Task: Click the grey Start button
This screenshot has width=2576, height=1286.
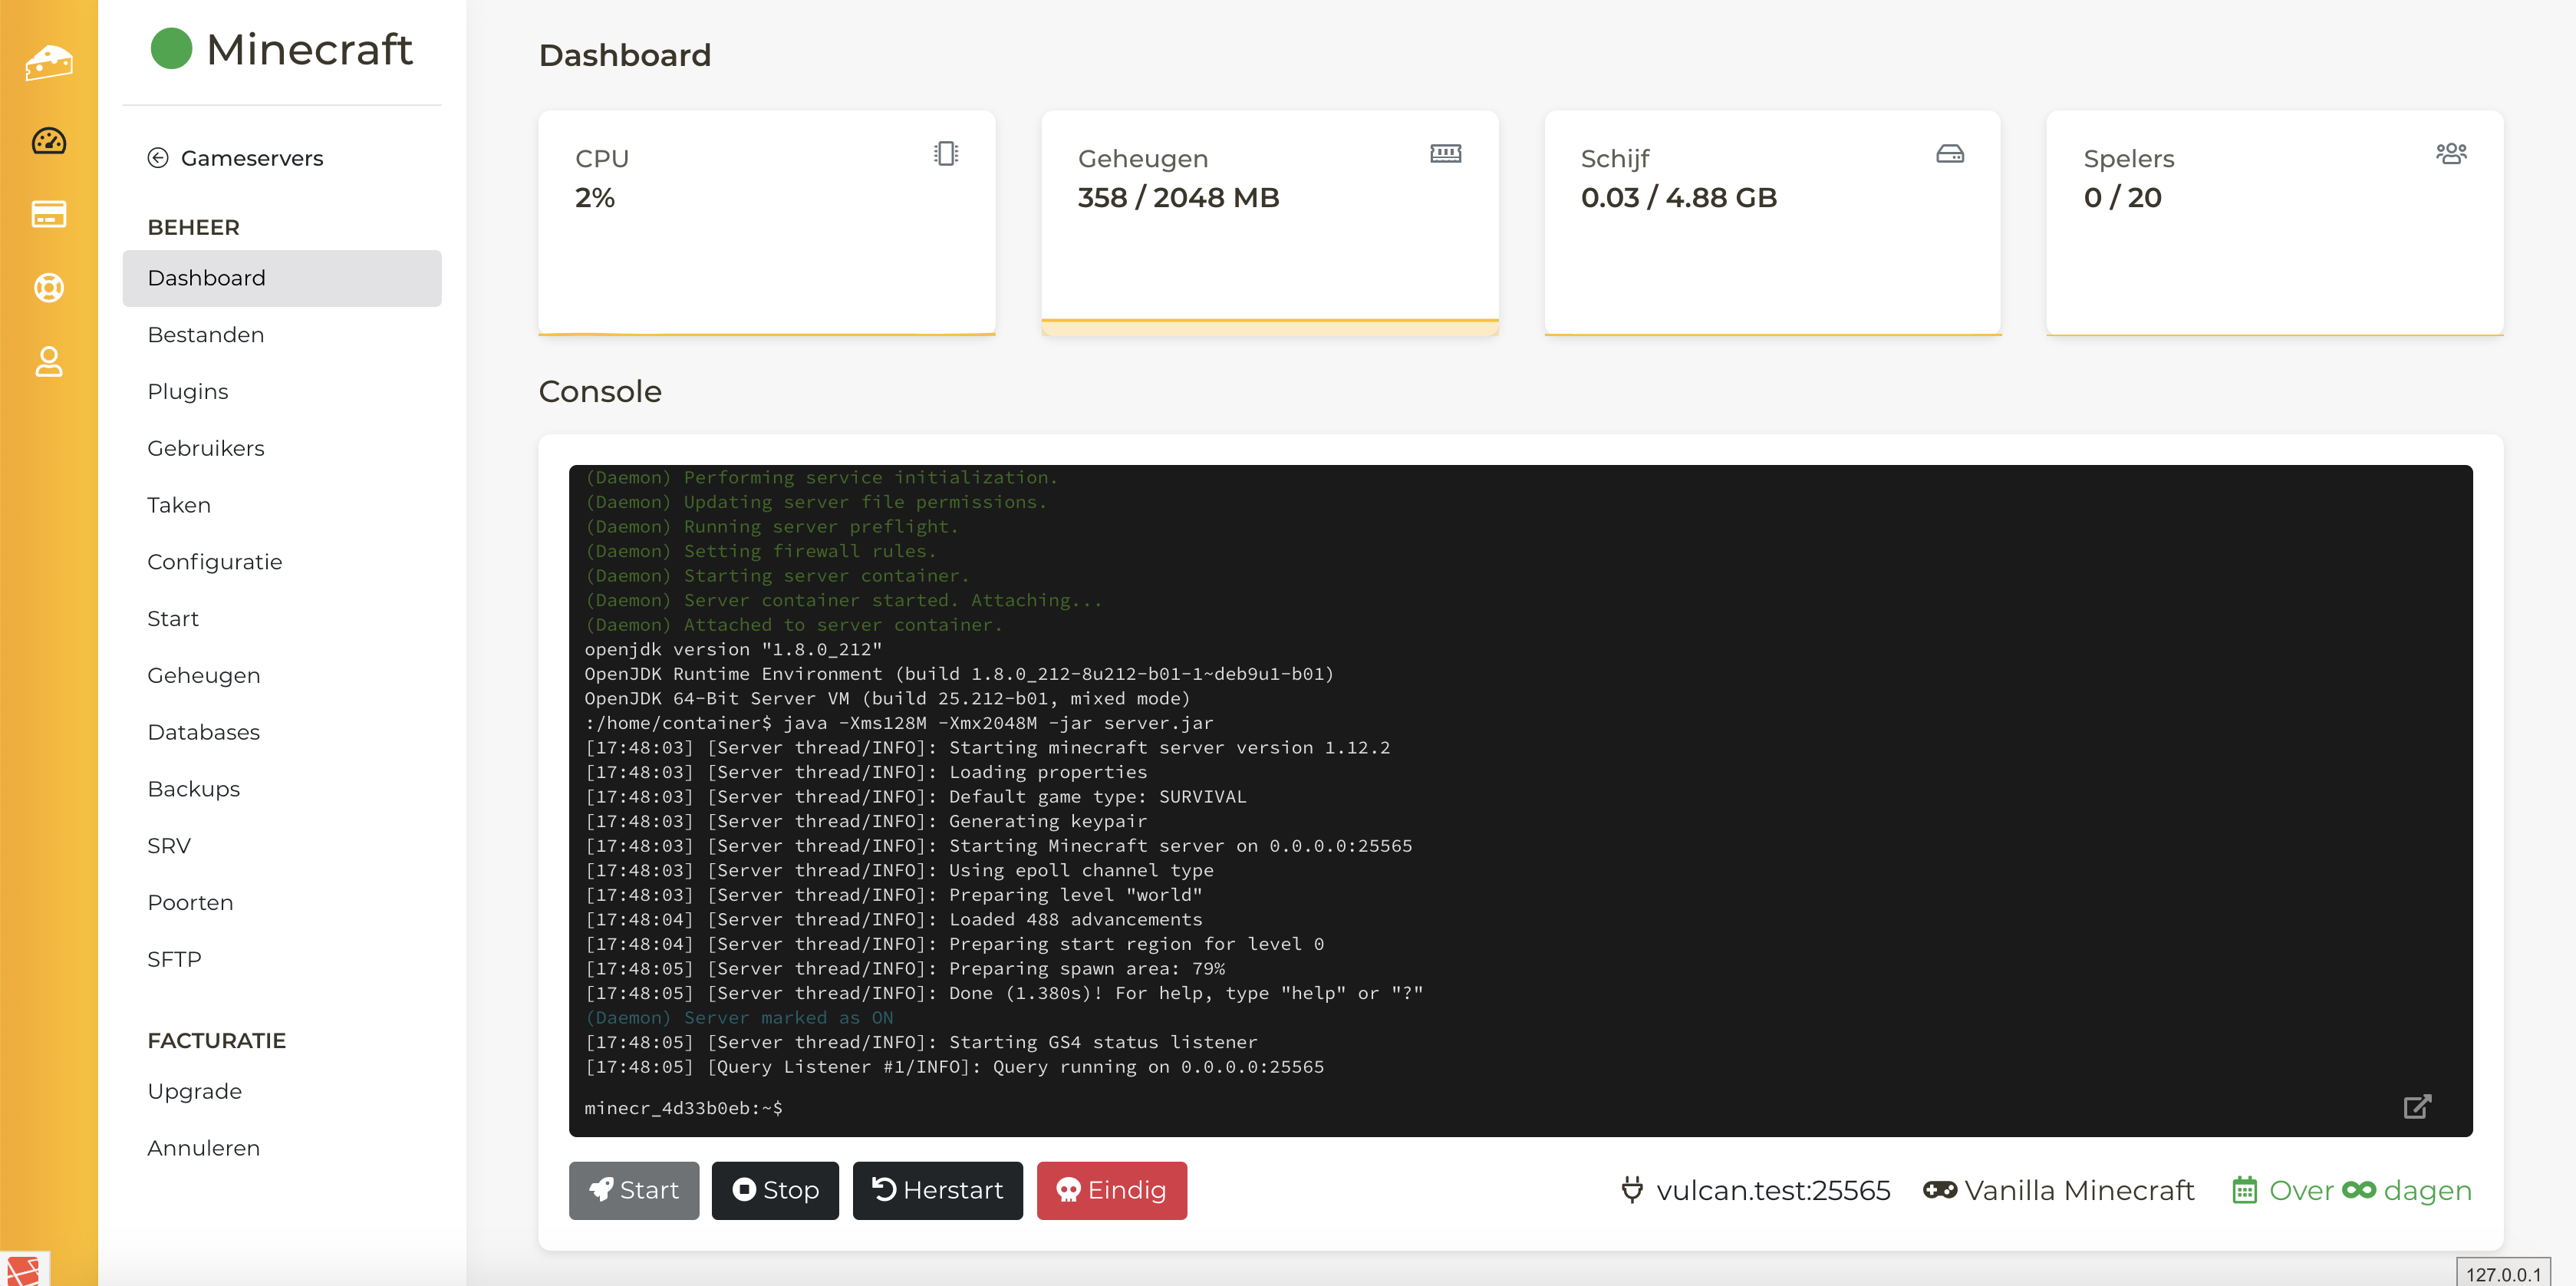Action: tap(633, 1190)
